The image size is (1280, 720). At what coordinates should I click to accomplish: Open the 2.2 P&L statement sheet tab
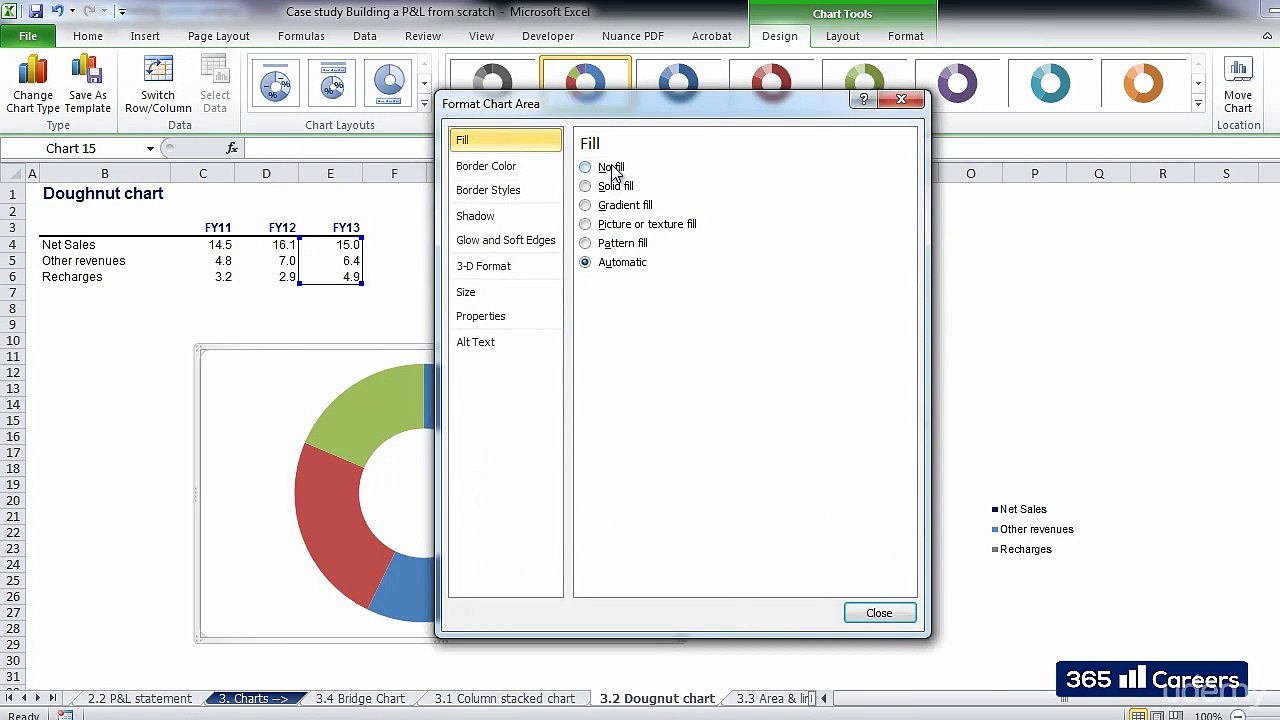[140, 698]
